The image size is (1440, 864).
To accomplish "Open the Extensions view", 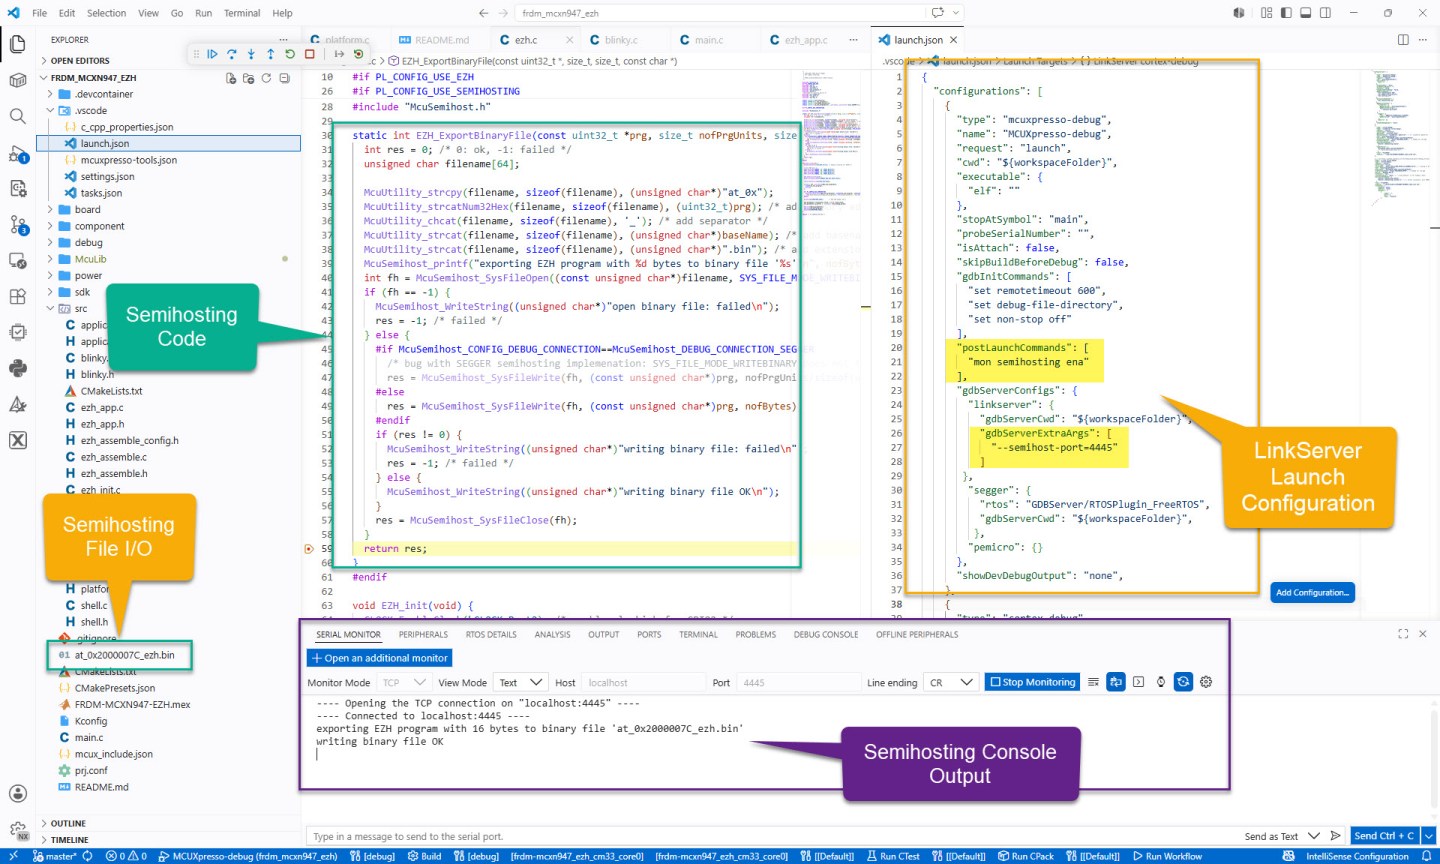I will point(17,296).
